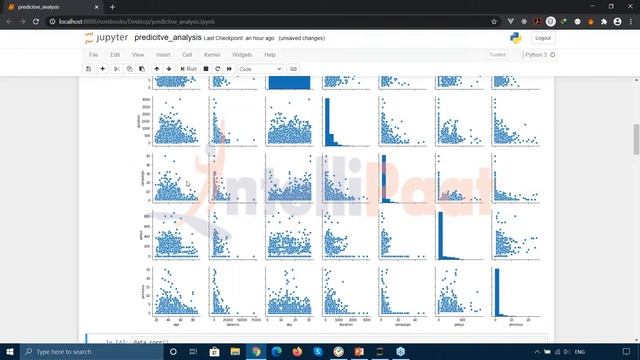This screenshot has width=640, height=360.
Task: Open the Insert menu
Action: [x=163, y=55]
